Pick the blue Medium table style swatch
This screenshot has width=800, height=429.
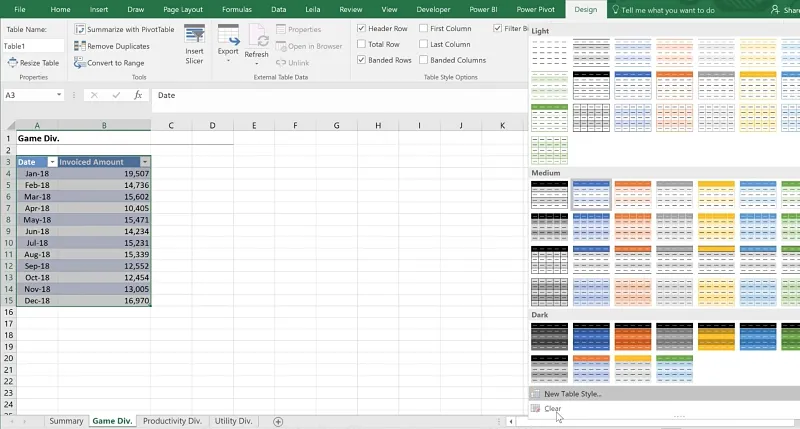tap(590, 195)
